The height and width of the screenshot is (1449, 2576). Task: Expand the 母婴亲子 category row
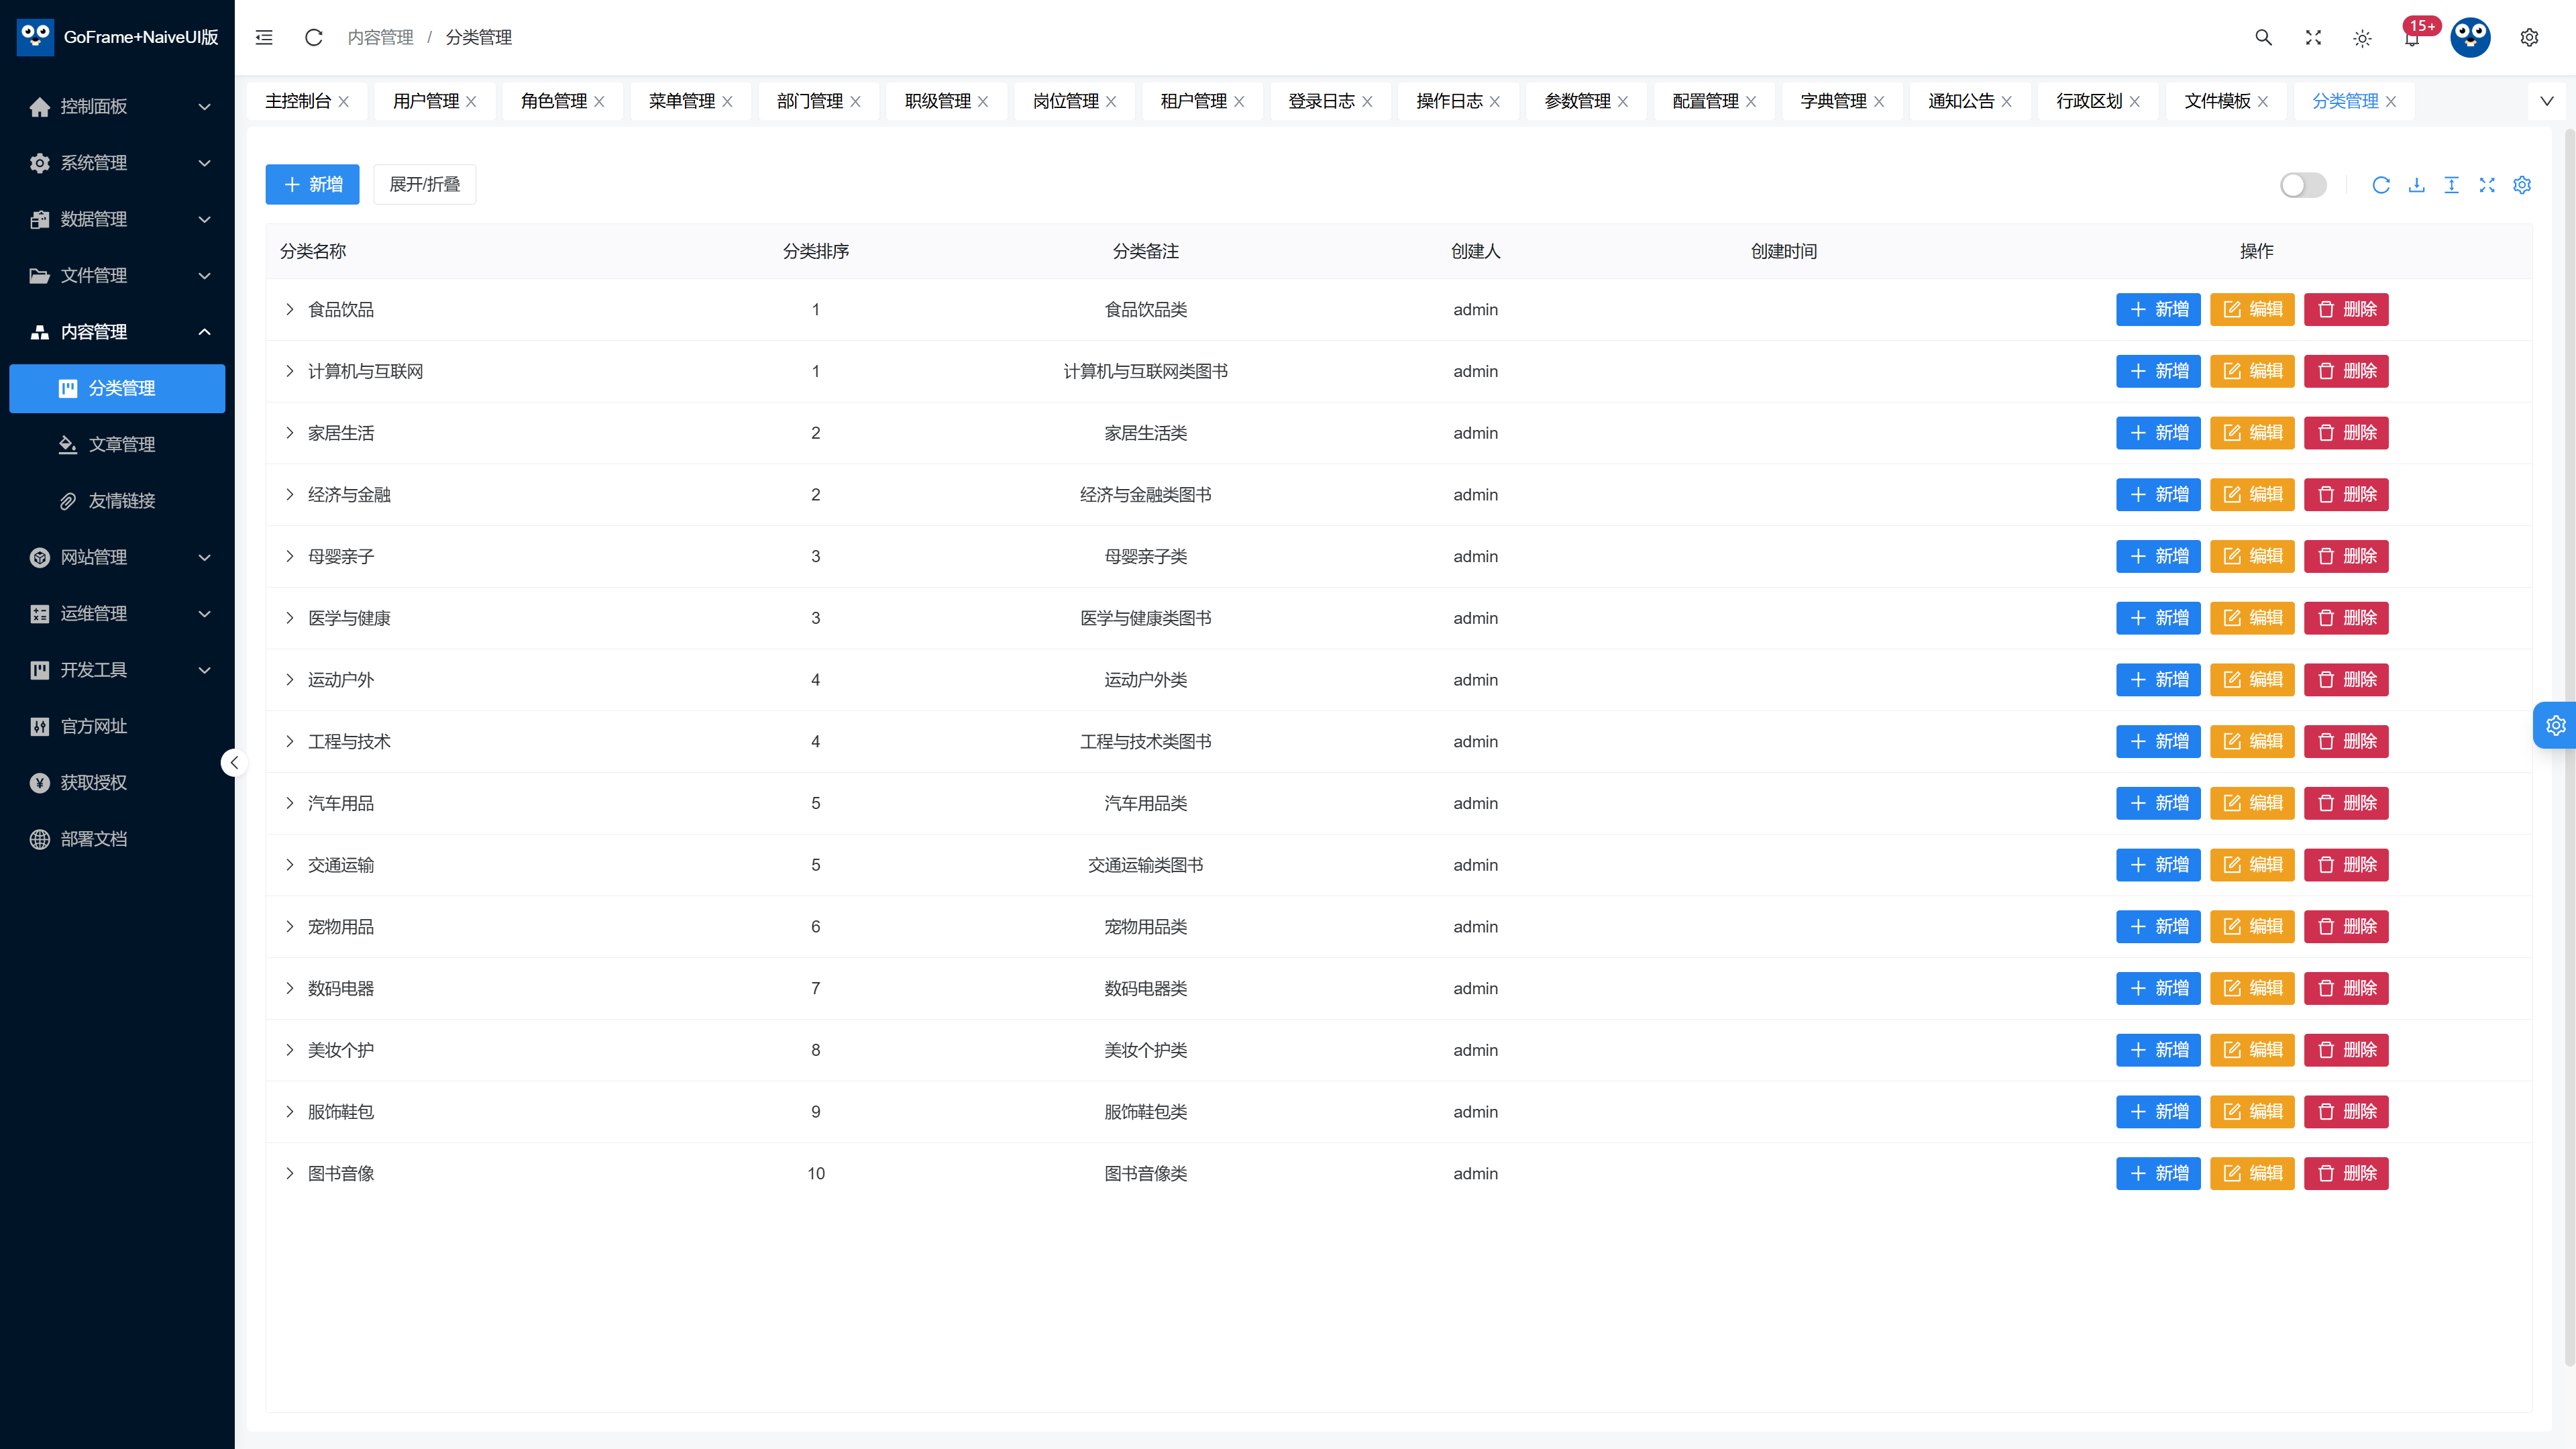[x=290, y=556]
